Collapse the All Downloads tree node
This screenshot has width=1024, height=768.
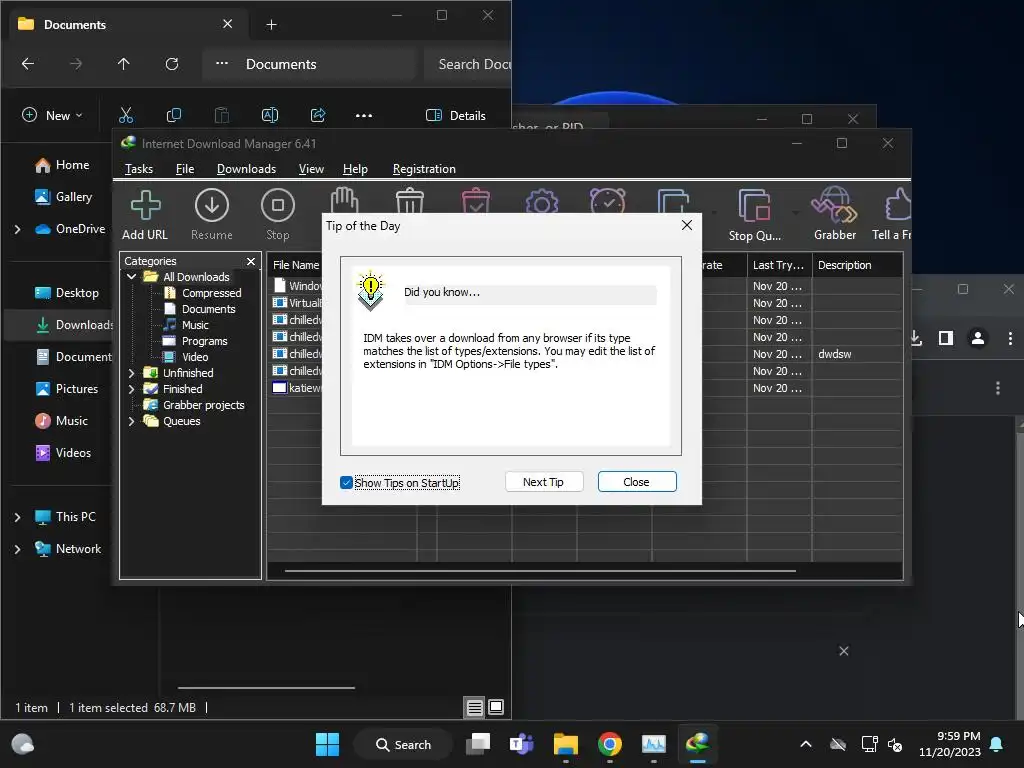click(x=131, y=277)
